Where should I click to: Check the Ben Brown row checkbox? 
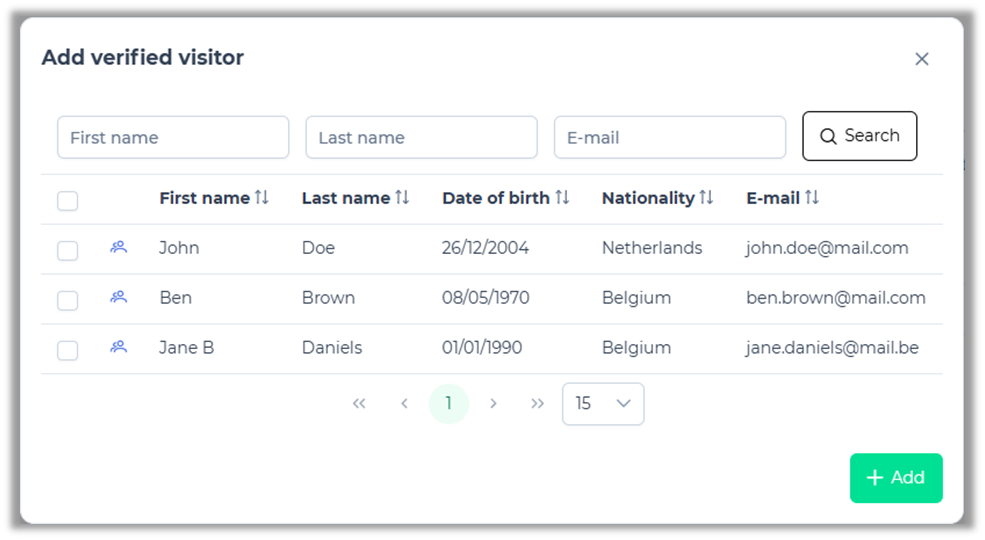tap(68, 300)
